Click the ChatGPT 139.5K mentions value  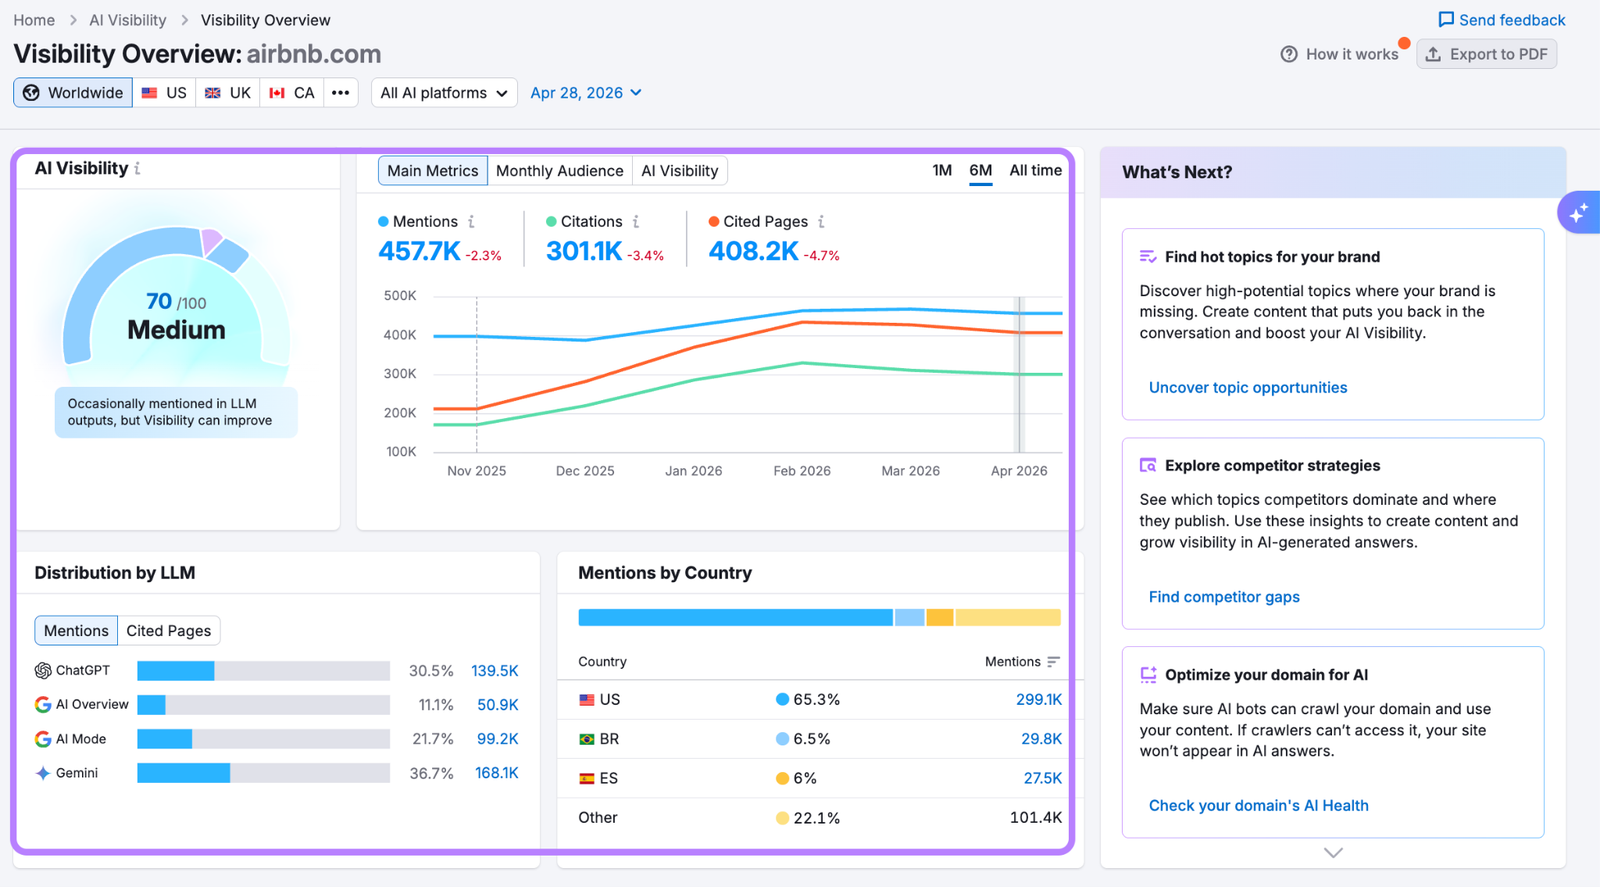(495, 671)
